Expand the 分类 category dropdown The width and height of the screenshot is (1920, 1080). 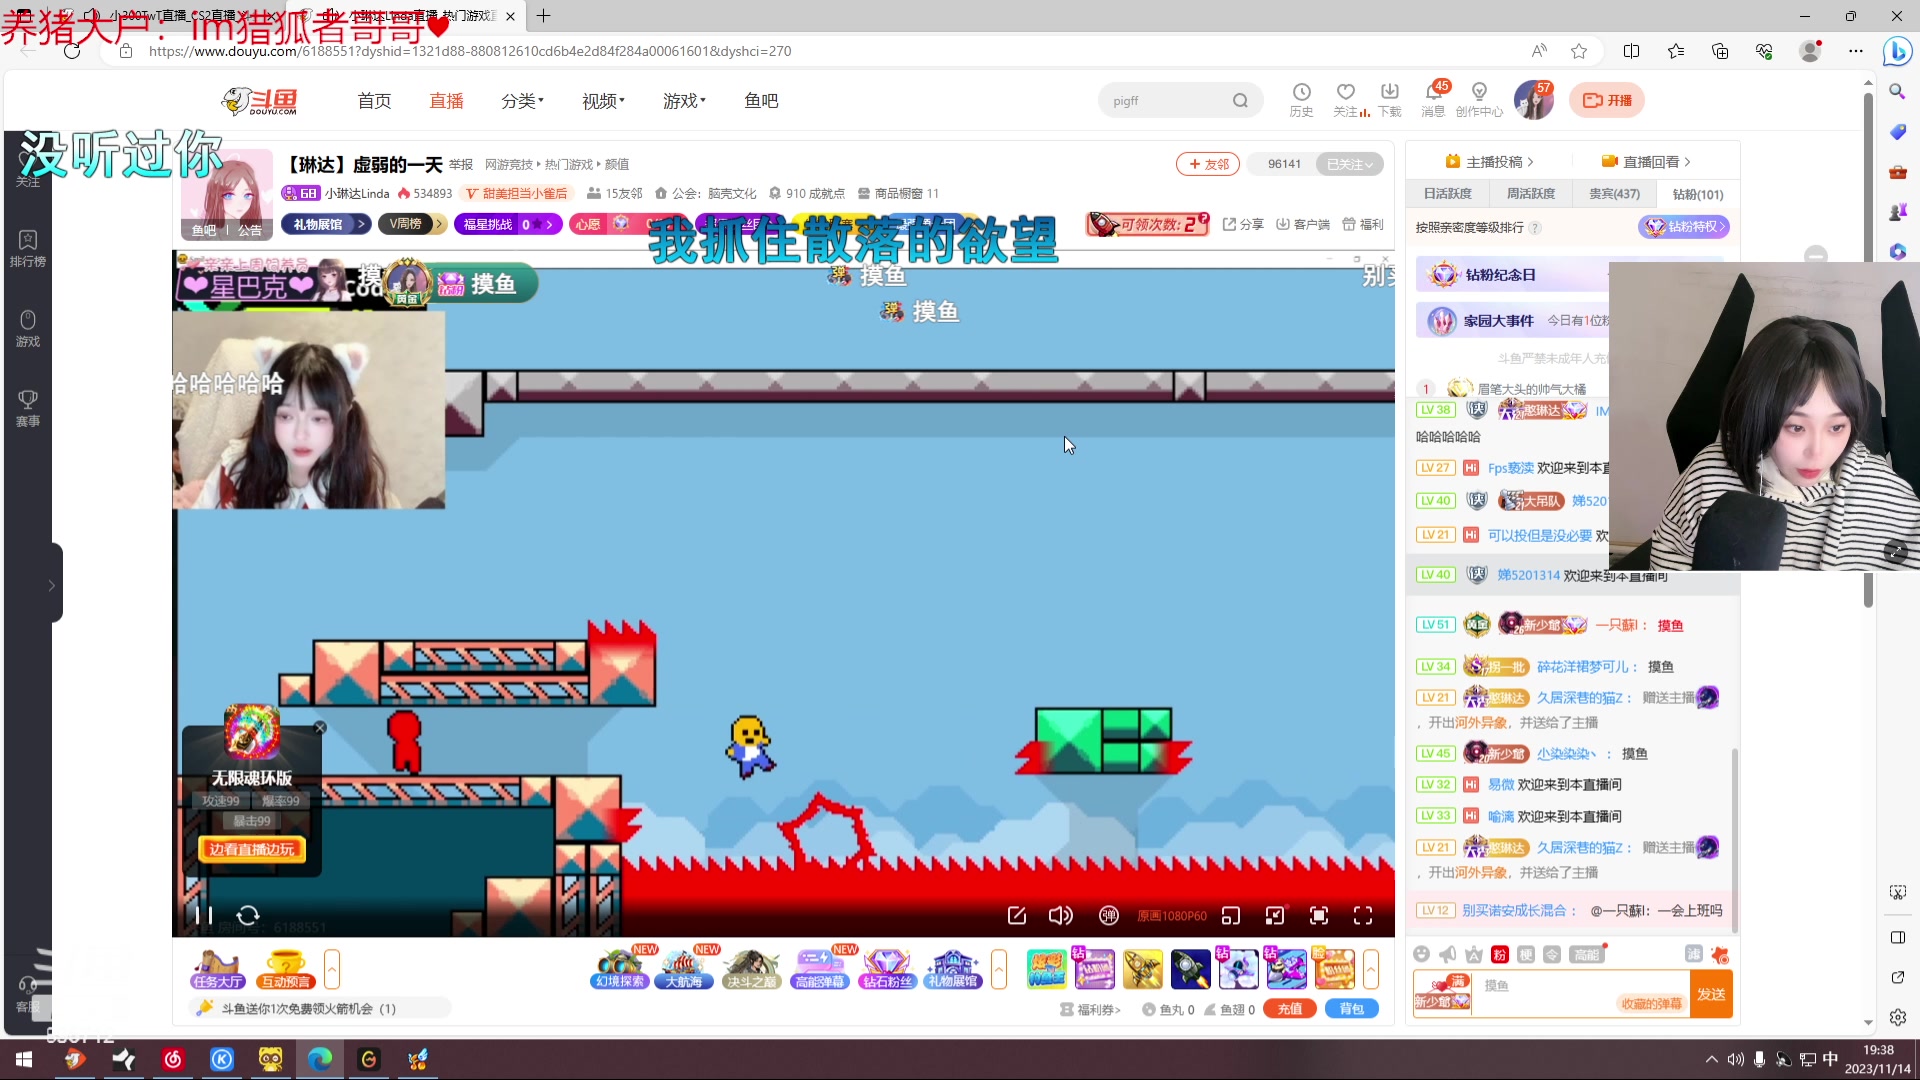522,101
